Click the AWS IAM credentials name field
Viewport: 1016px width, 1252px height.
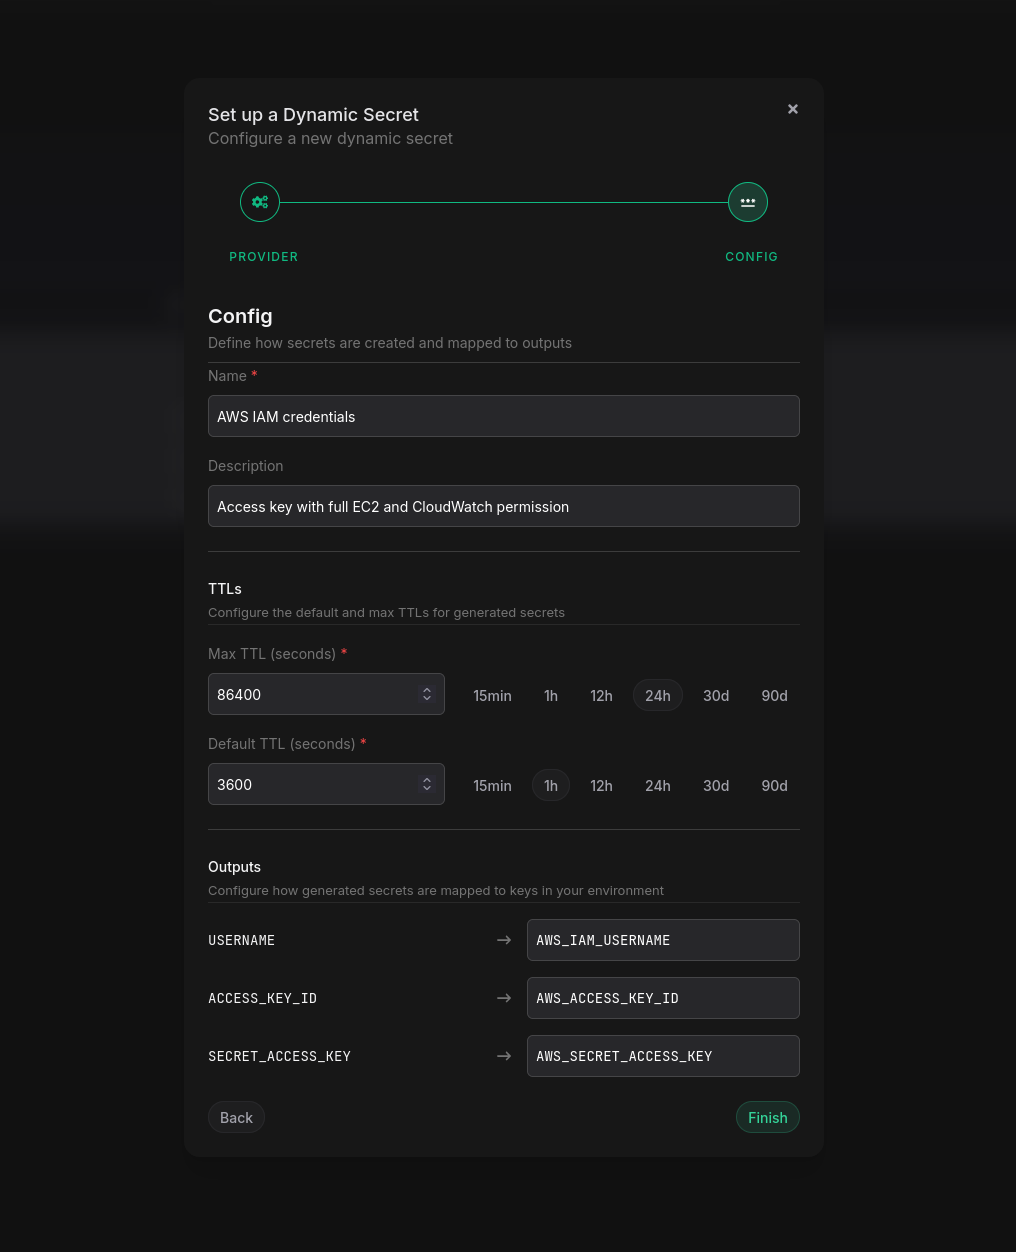(x=504, y=416)
